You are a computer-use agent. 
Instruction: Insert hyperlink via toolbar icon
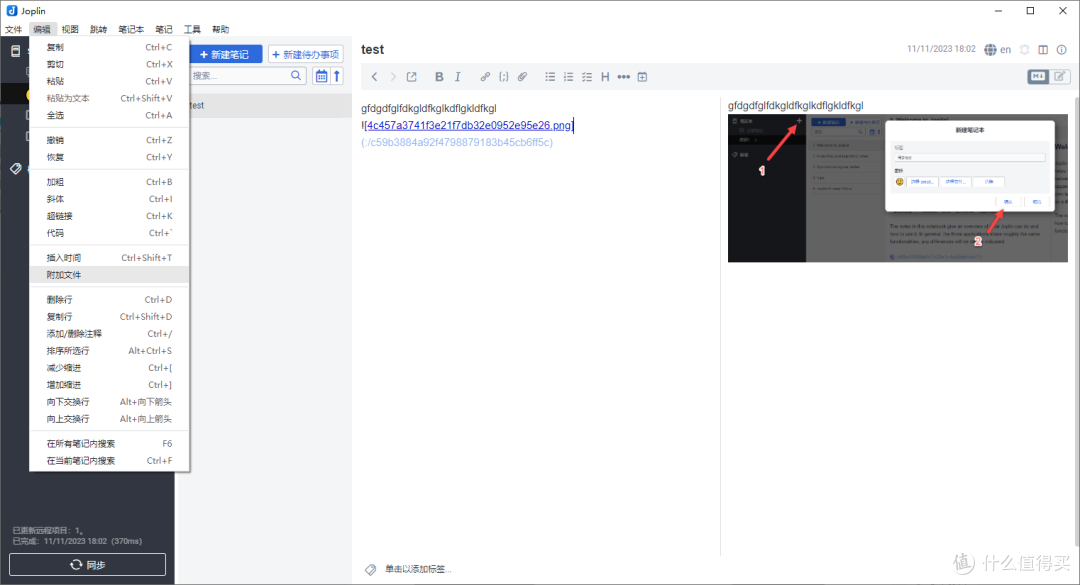tap(485, 76)
